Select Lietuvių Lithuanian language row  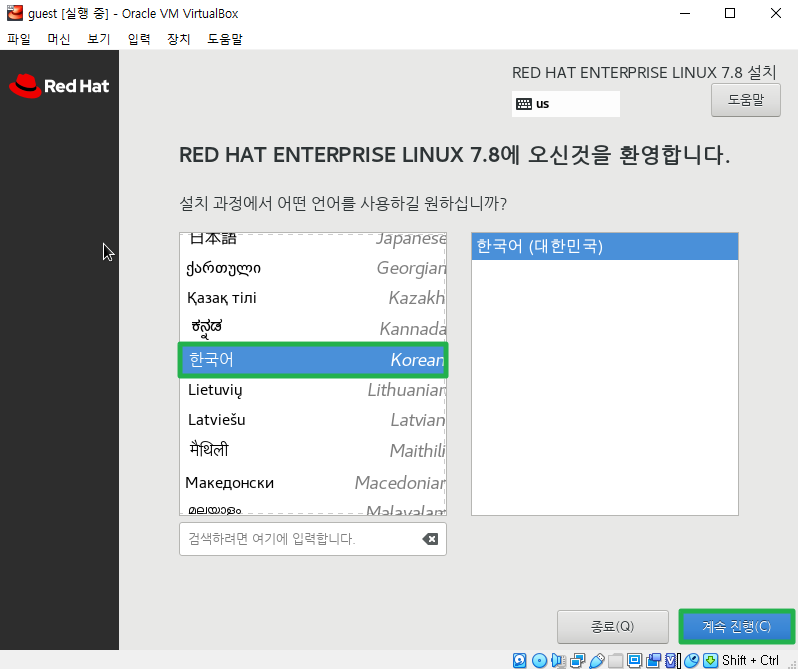point(313,390)
